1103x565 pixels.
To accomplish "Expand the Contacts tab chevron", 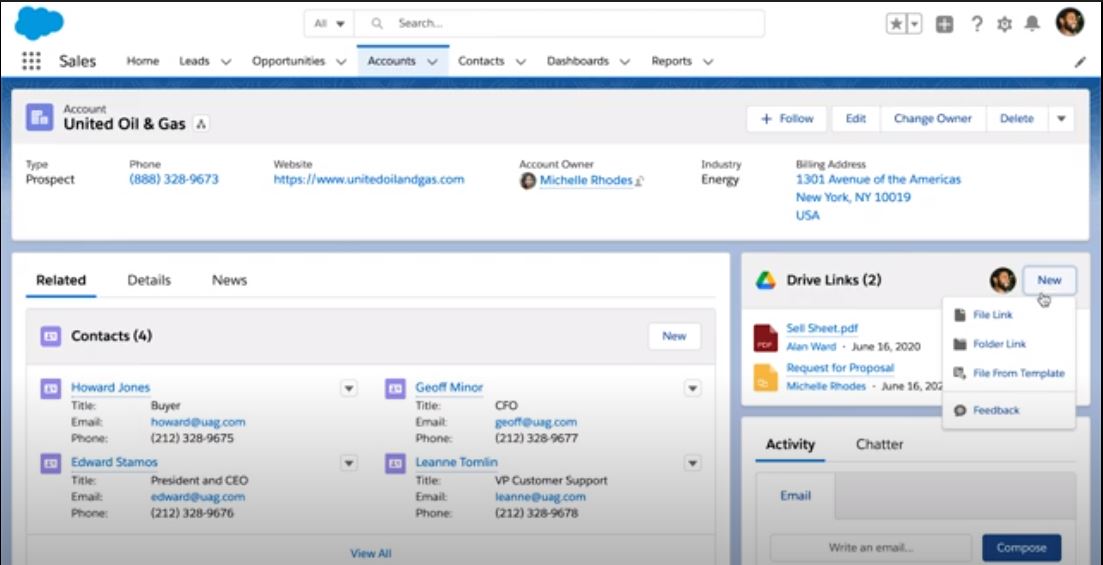I will (x=521, y=62).
